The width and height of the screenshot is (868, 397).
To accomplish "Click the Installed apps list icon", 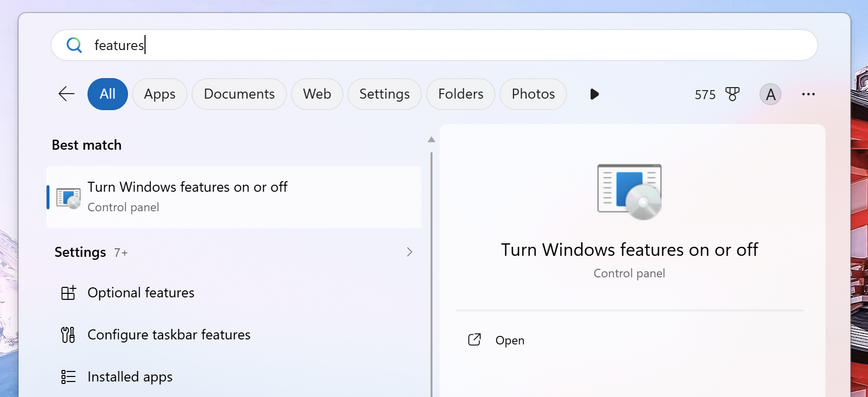I will coord(68,377).
